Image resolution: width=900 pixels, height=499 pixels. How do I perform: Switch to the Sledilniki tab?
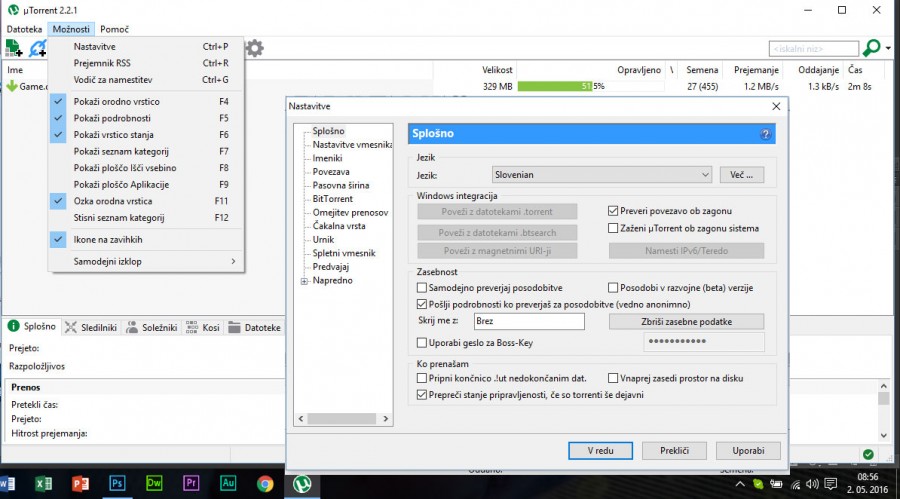[x=91, y=327]
